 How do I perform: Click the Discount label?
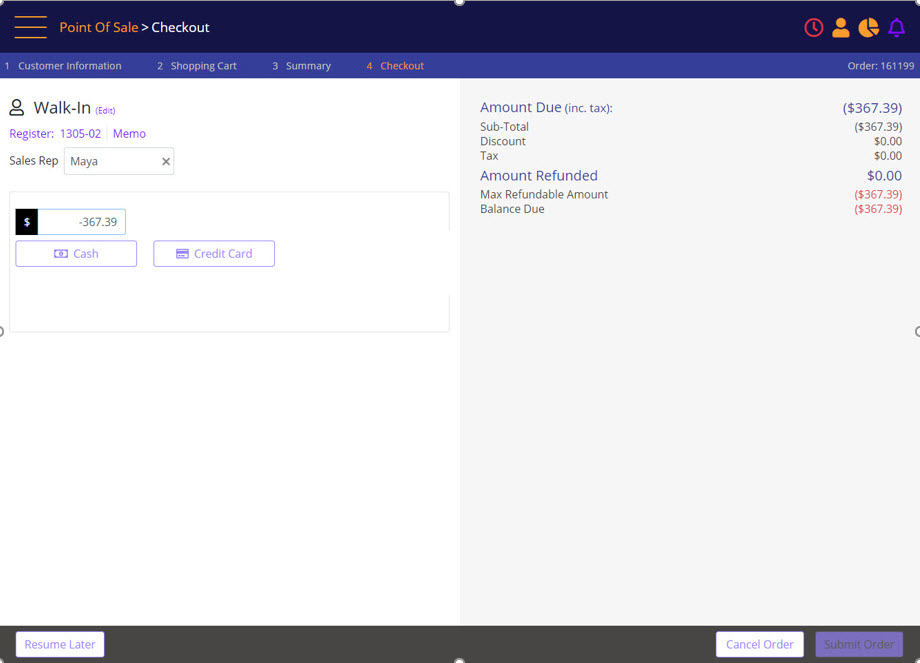pos(503,141)
